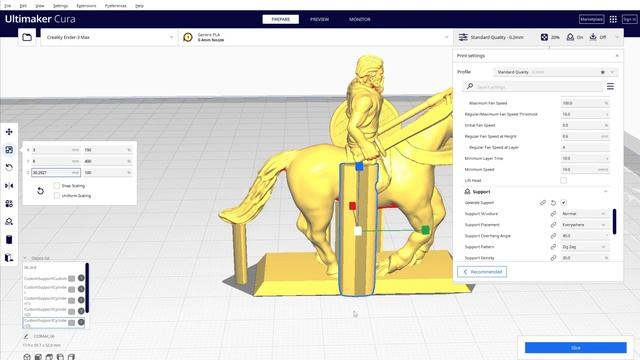The image size is (640, 360).
Task: Open the settings visibility hamburger menu
Action: pyautogui.click(x=610, y=87)
